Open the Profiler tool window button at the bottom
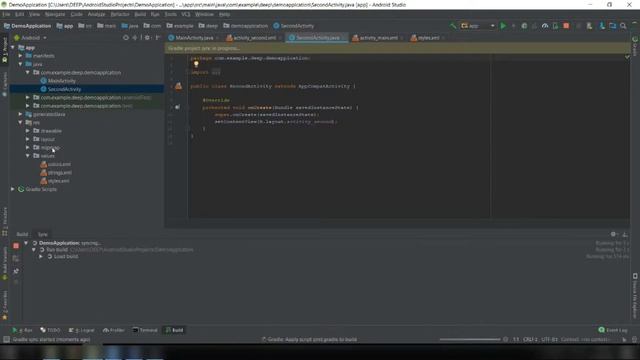Screen dimensions: 640x360 114,330
